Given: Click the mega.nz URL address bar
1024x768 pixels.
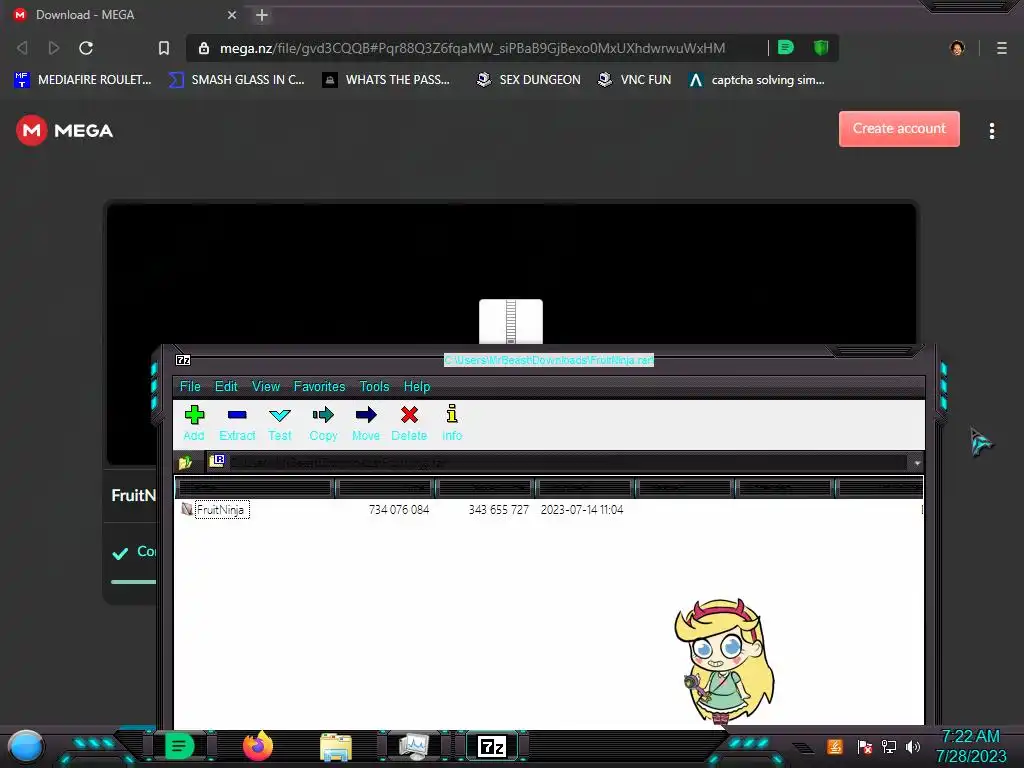Looking at the screenshot, I should [x=472, y=48].
